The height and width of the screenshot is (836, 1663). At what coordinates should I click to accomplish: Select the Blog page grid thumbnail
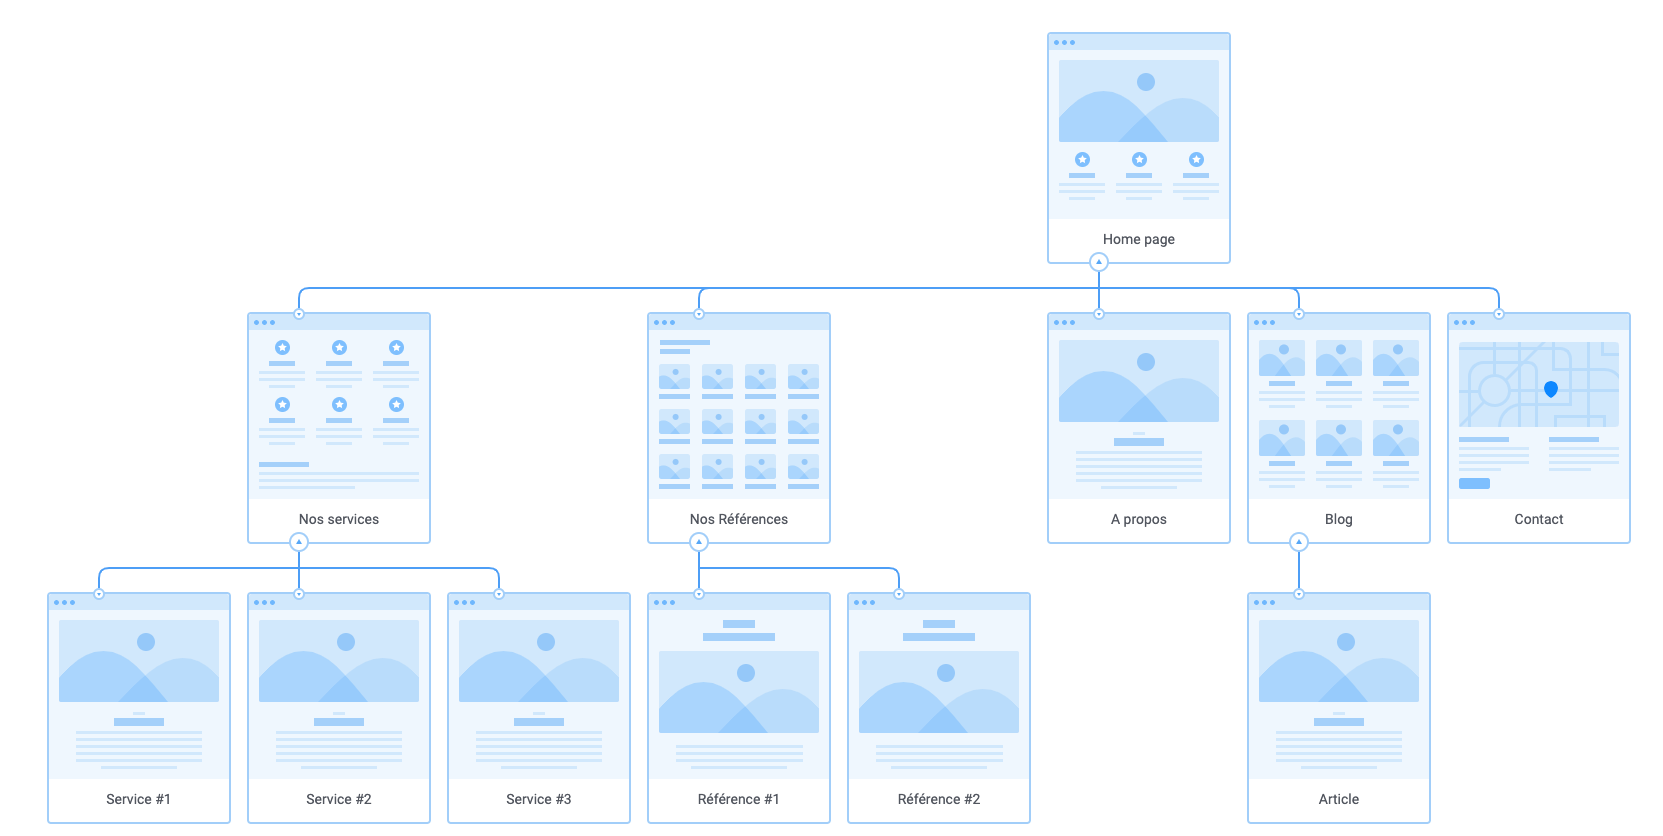pos(1338,358)
